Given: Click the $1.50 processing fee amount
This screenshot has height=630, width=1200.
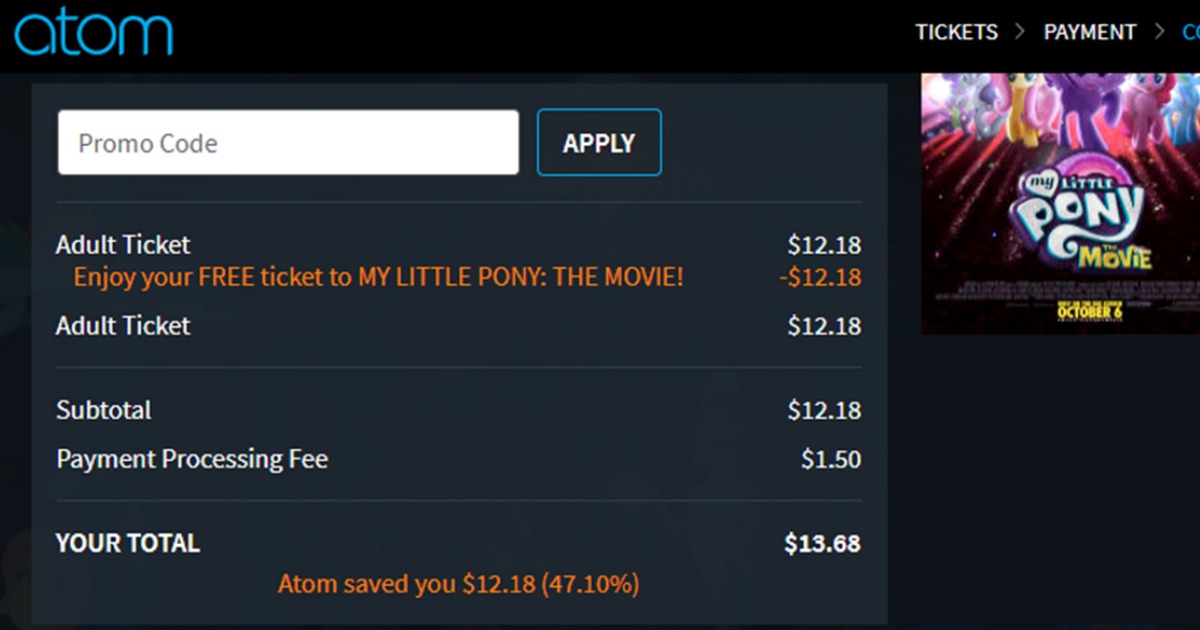Looking at the screenshot, I should click(x=830, y=459).
